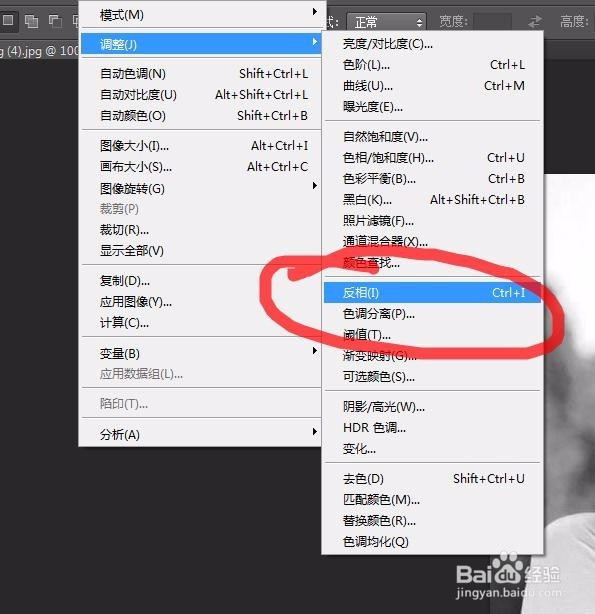Open 颜色查找... adjustment
Screen dimensions: 595x614
(x=432, y=263)
